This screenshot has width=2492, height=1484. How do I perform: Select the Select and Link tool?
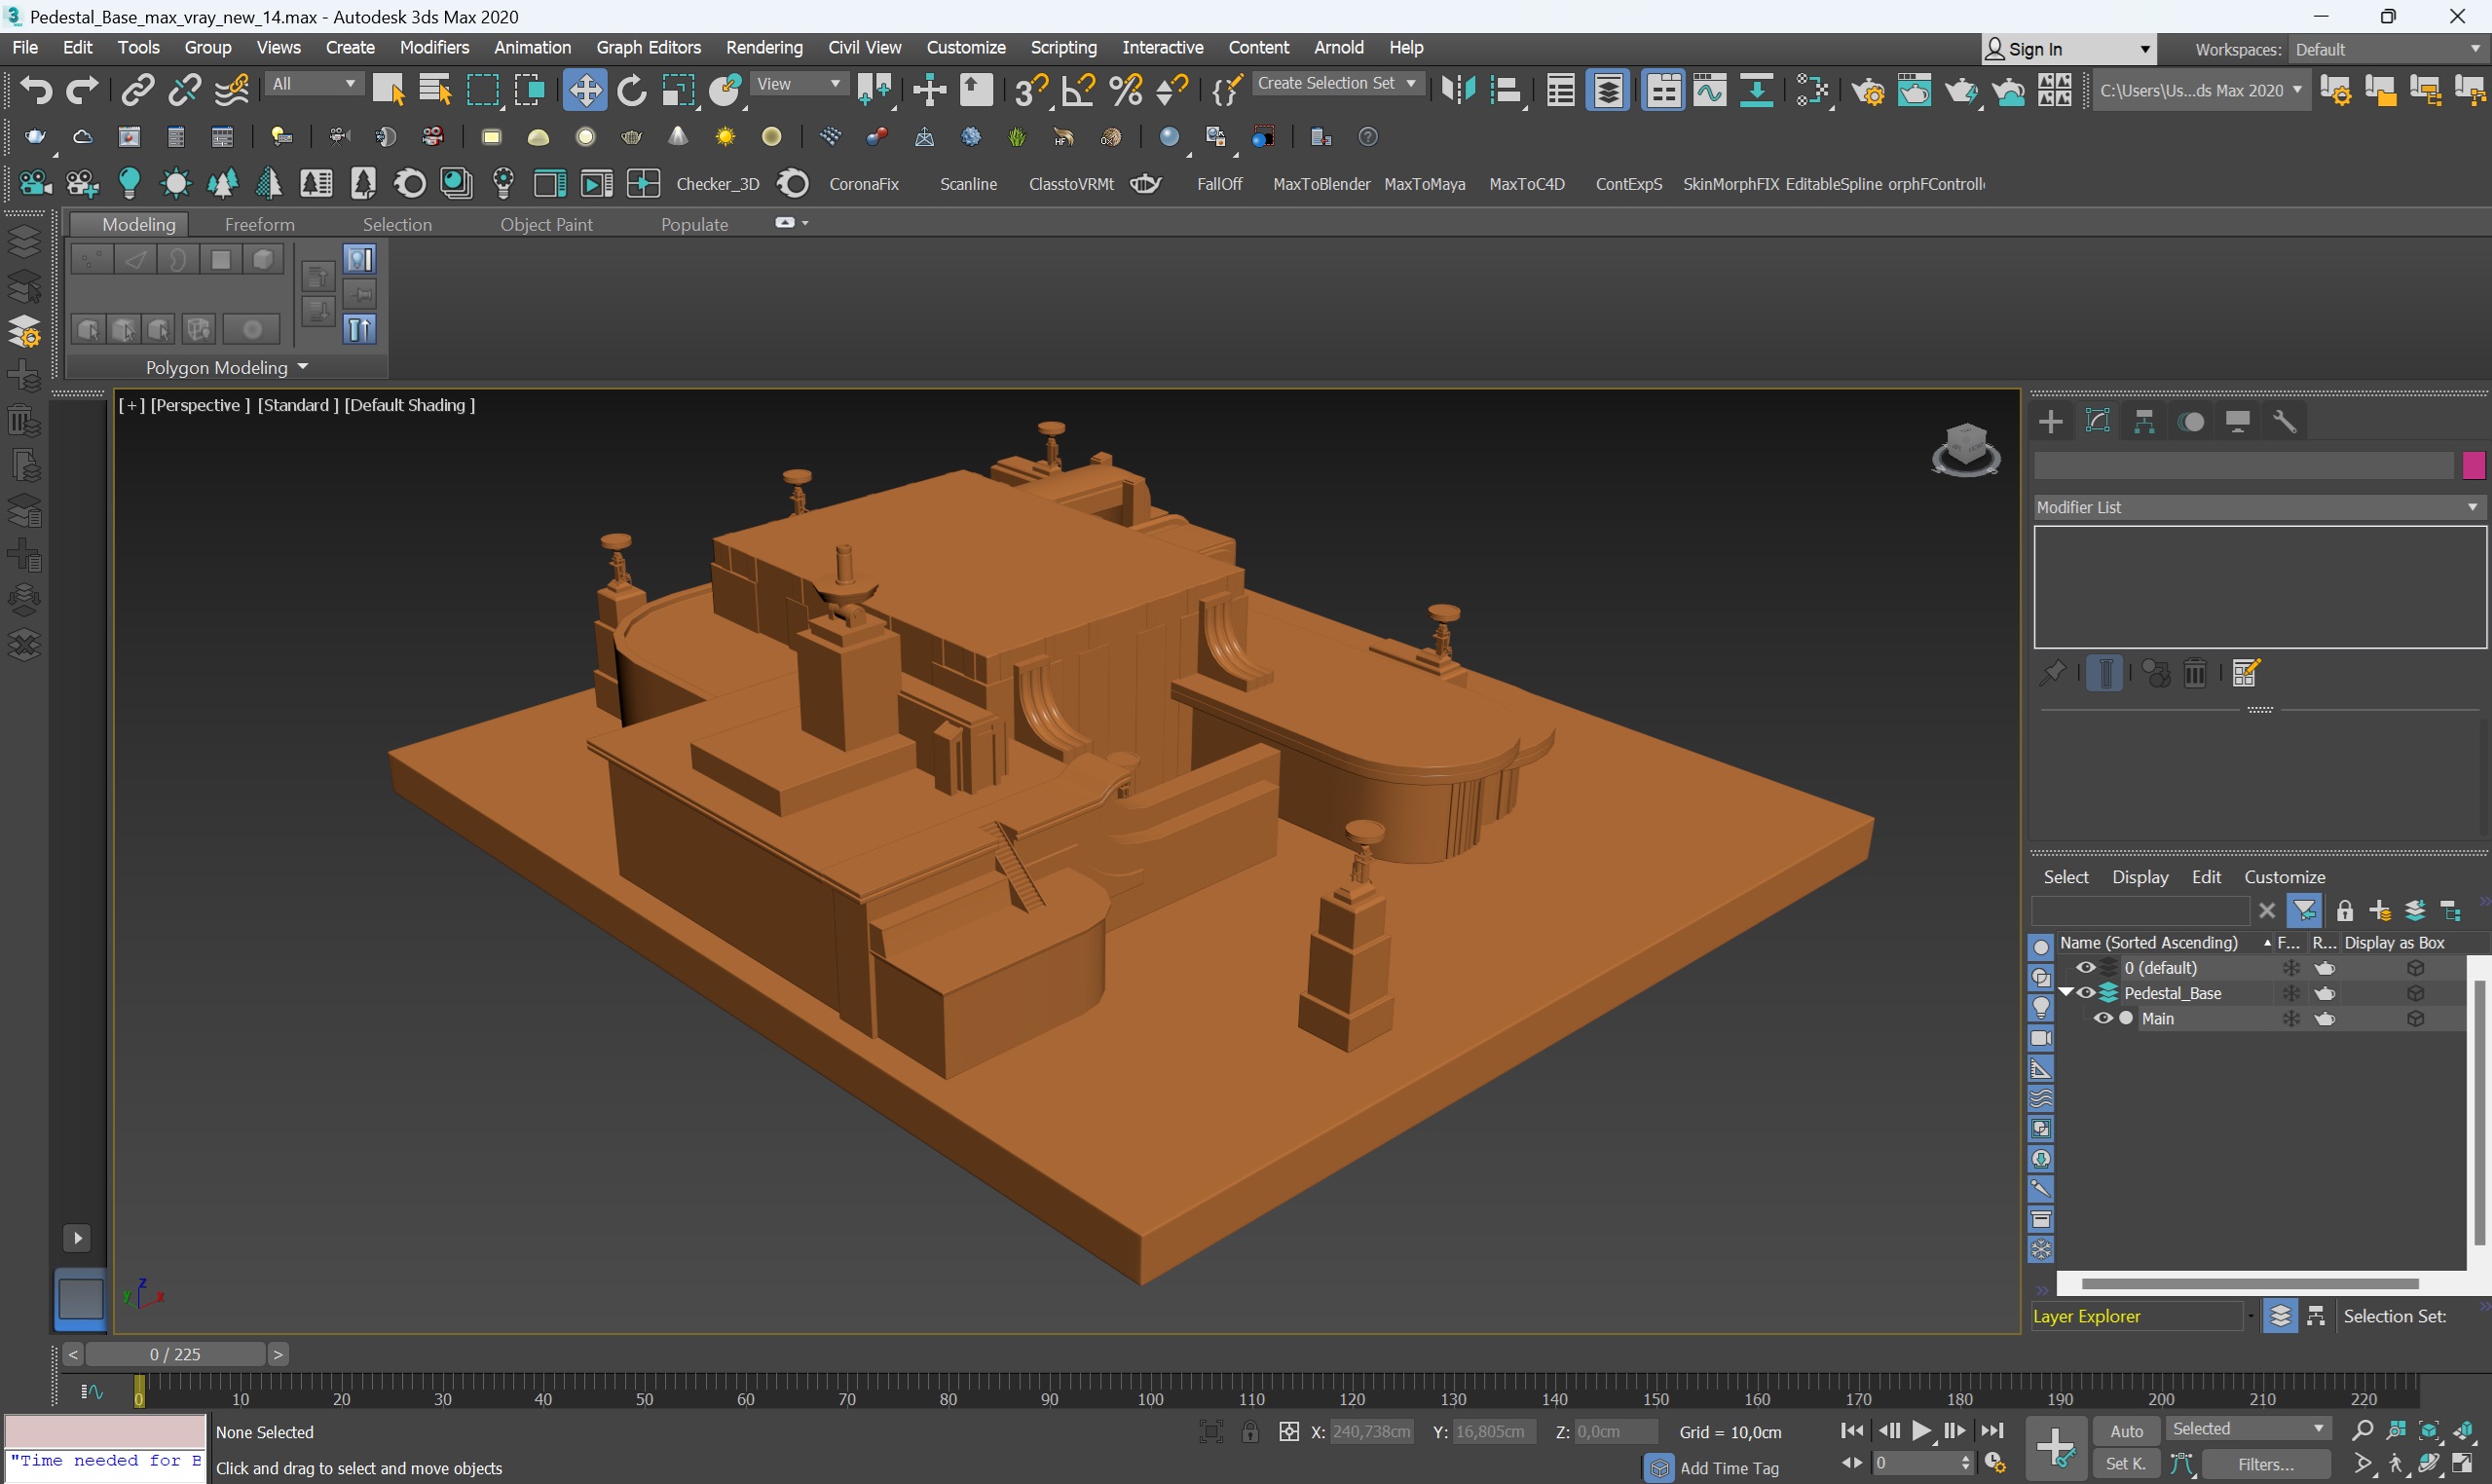click(x=137, y=91)
